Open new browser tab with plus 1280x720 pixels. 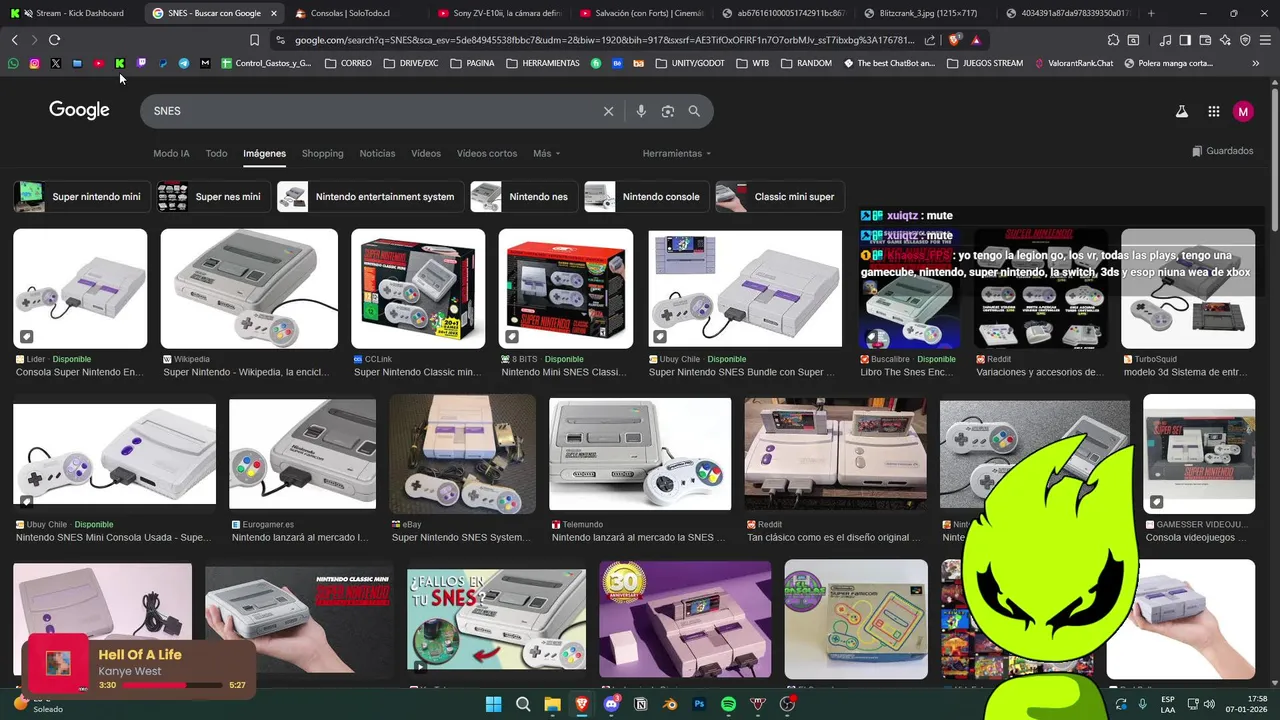(x=1151, y=13)
